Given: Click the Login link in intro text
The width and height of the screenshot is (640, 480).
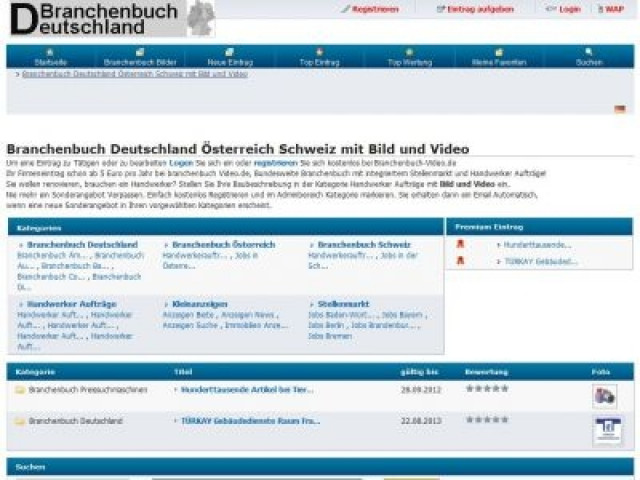Looking at the screenshot, I should tap(181, 163).
